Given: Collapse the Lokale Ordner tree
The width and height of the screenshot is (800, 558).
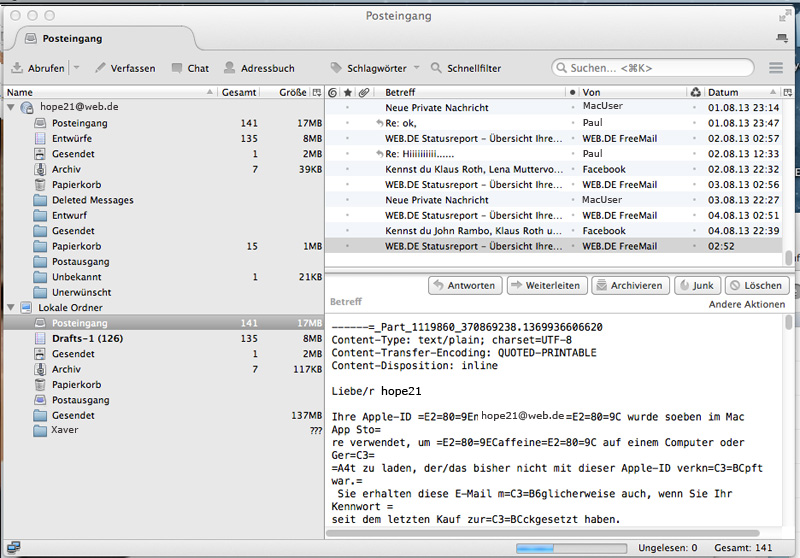Looking at the screenshot, I should click(11, 308).
